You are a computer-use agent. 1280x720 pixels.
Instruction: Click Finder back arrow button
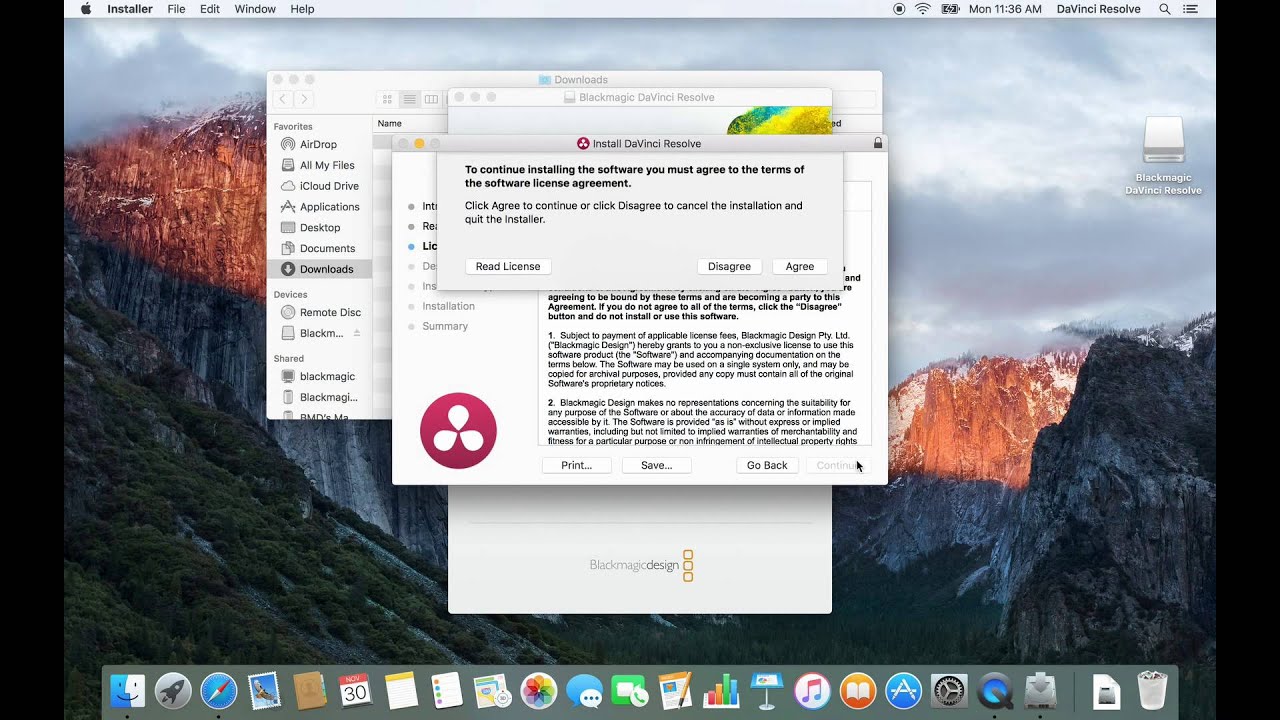[x=282, y=99]
